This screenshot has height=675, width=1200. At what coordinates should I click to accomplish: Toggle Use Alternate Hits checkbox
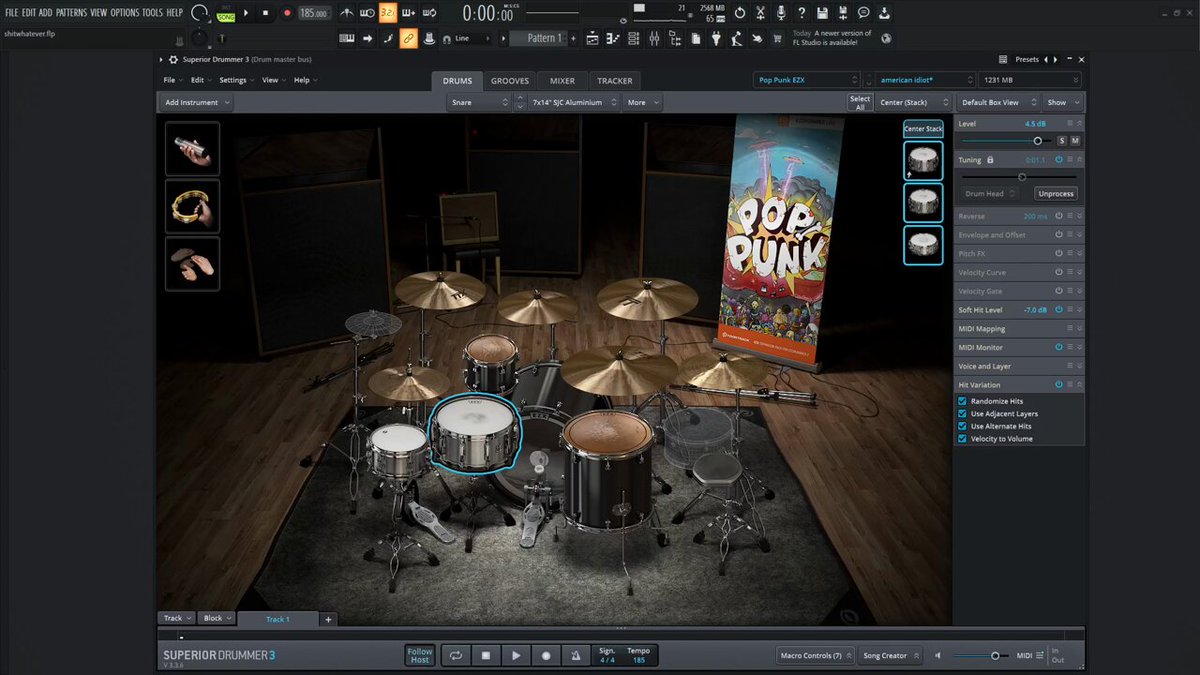pos(963,426)
